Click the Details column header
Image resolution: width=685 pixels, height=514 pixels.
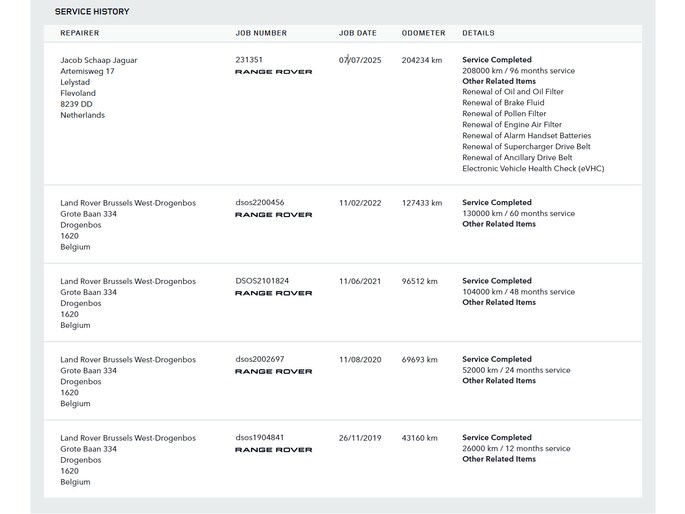[x=478, y=33]
